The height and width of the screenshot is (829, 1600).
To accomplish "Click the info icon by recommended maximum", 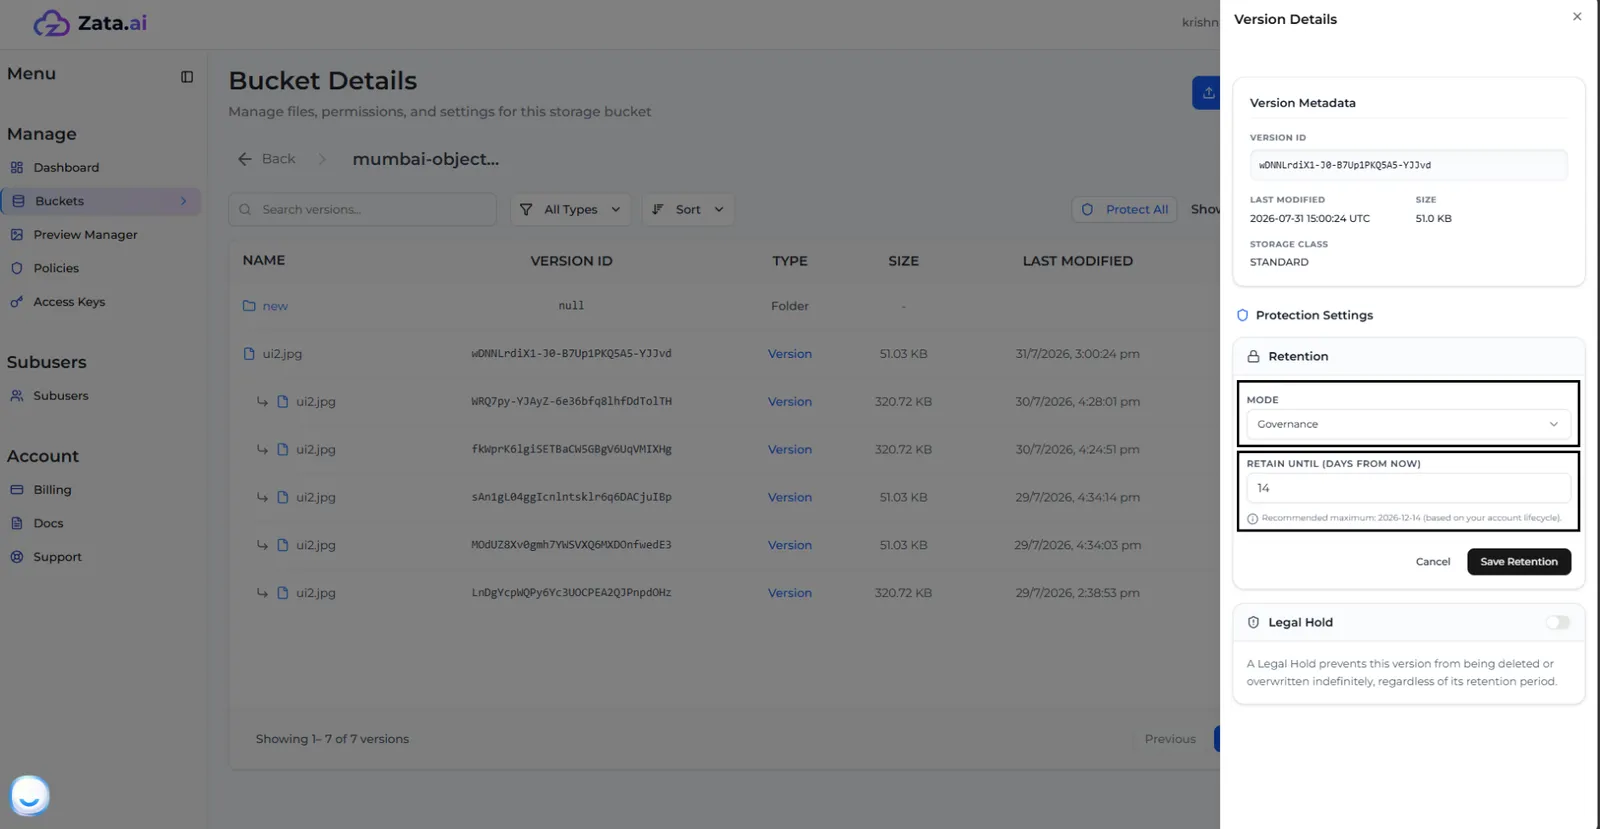I will [x=1252, y=519].
